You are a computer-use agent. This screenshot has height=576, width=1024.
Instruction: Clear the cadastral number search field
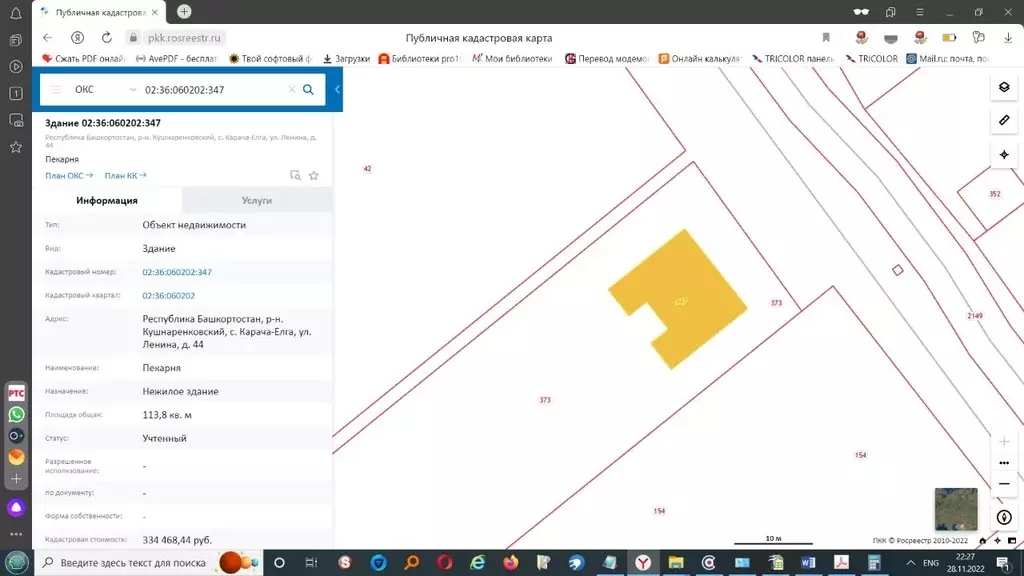[292, 90]
